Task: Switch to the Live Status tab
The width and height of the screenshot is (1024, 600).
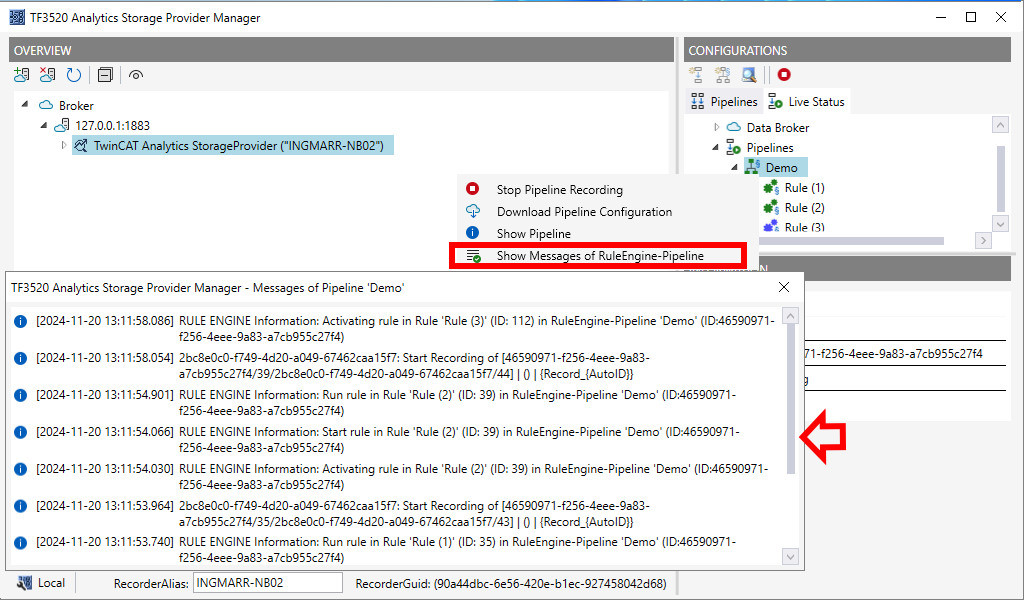Action: tap(806, 101)
